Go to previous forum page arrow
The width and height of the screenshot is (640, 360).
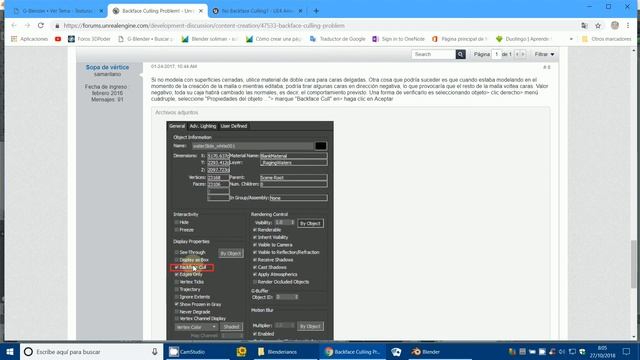click(x=517, y=54)
